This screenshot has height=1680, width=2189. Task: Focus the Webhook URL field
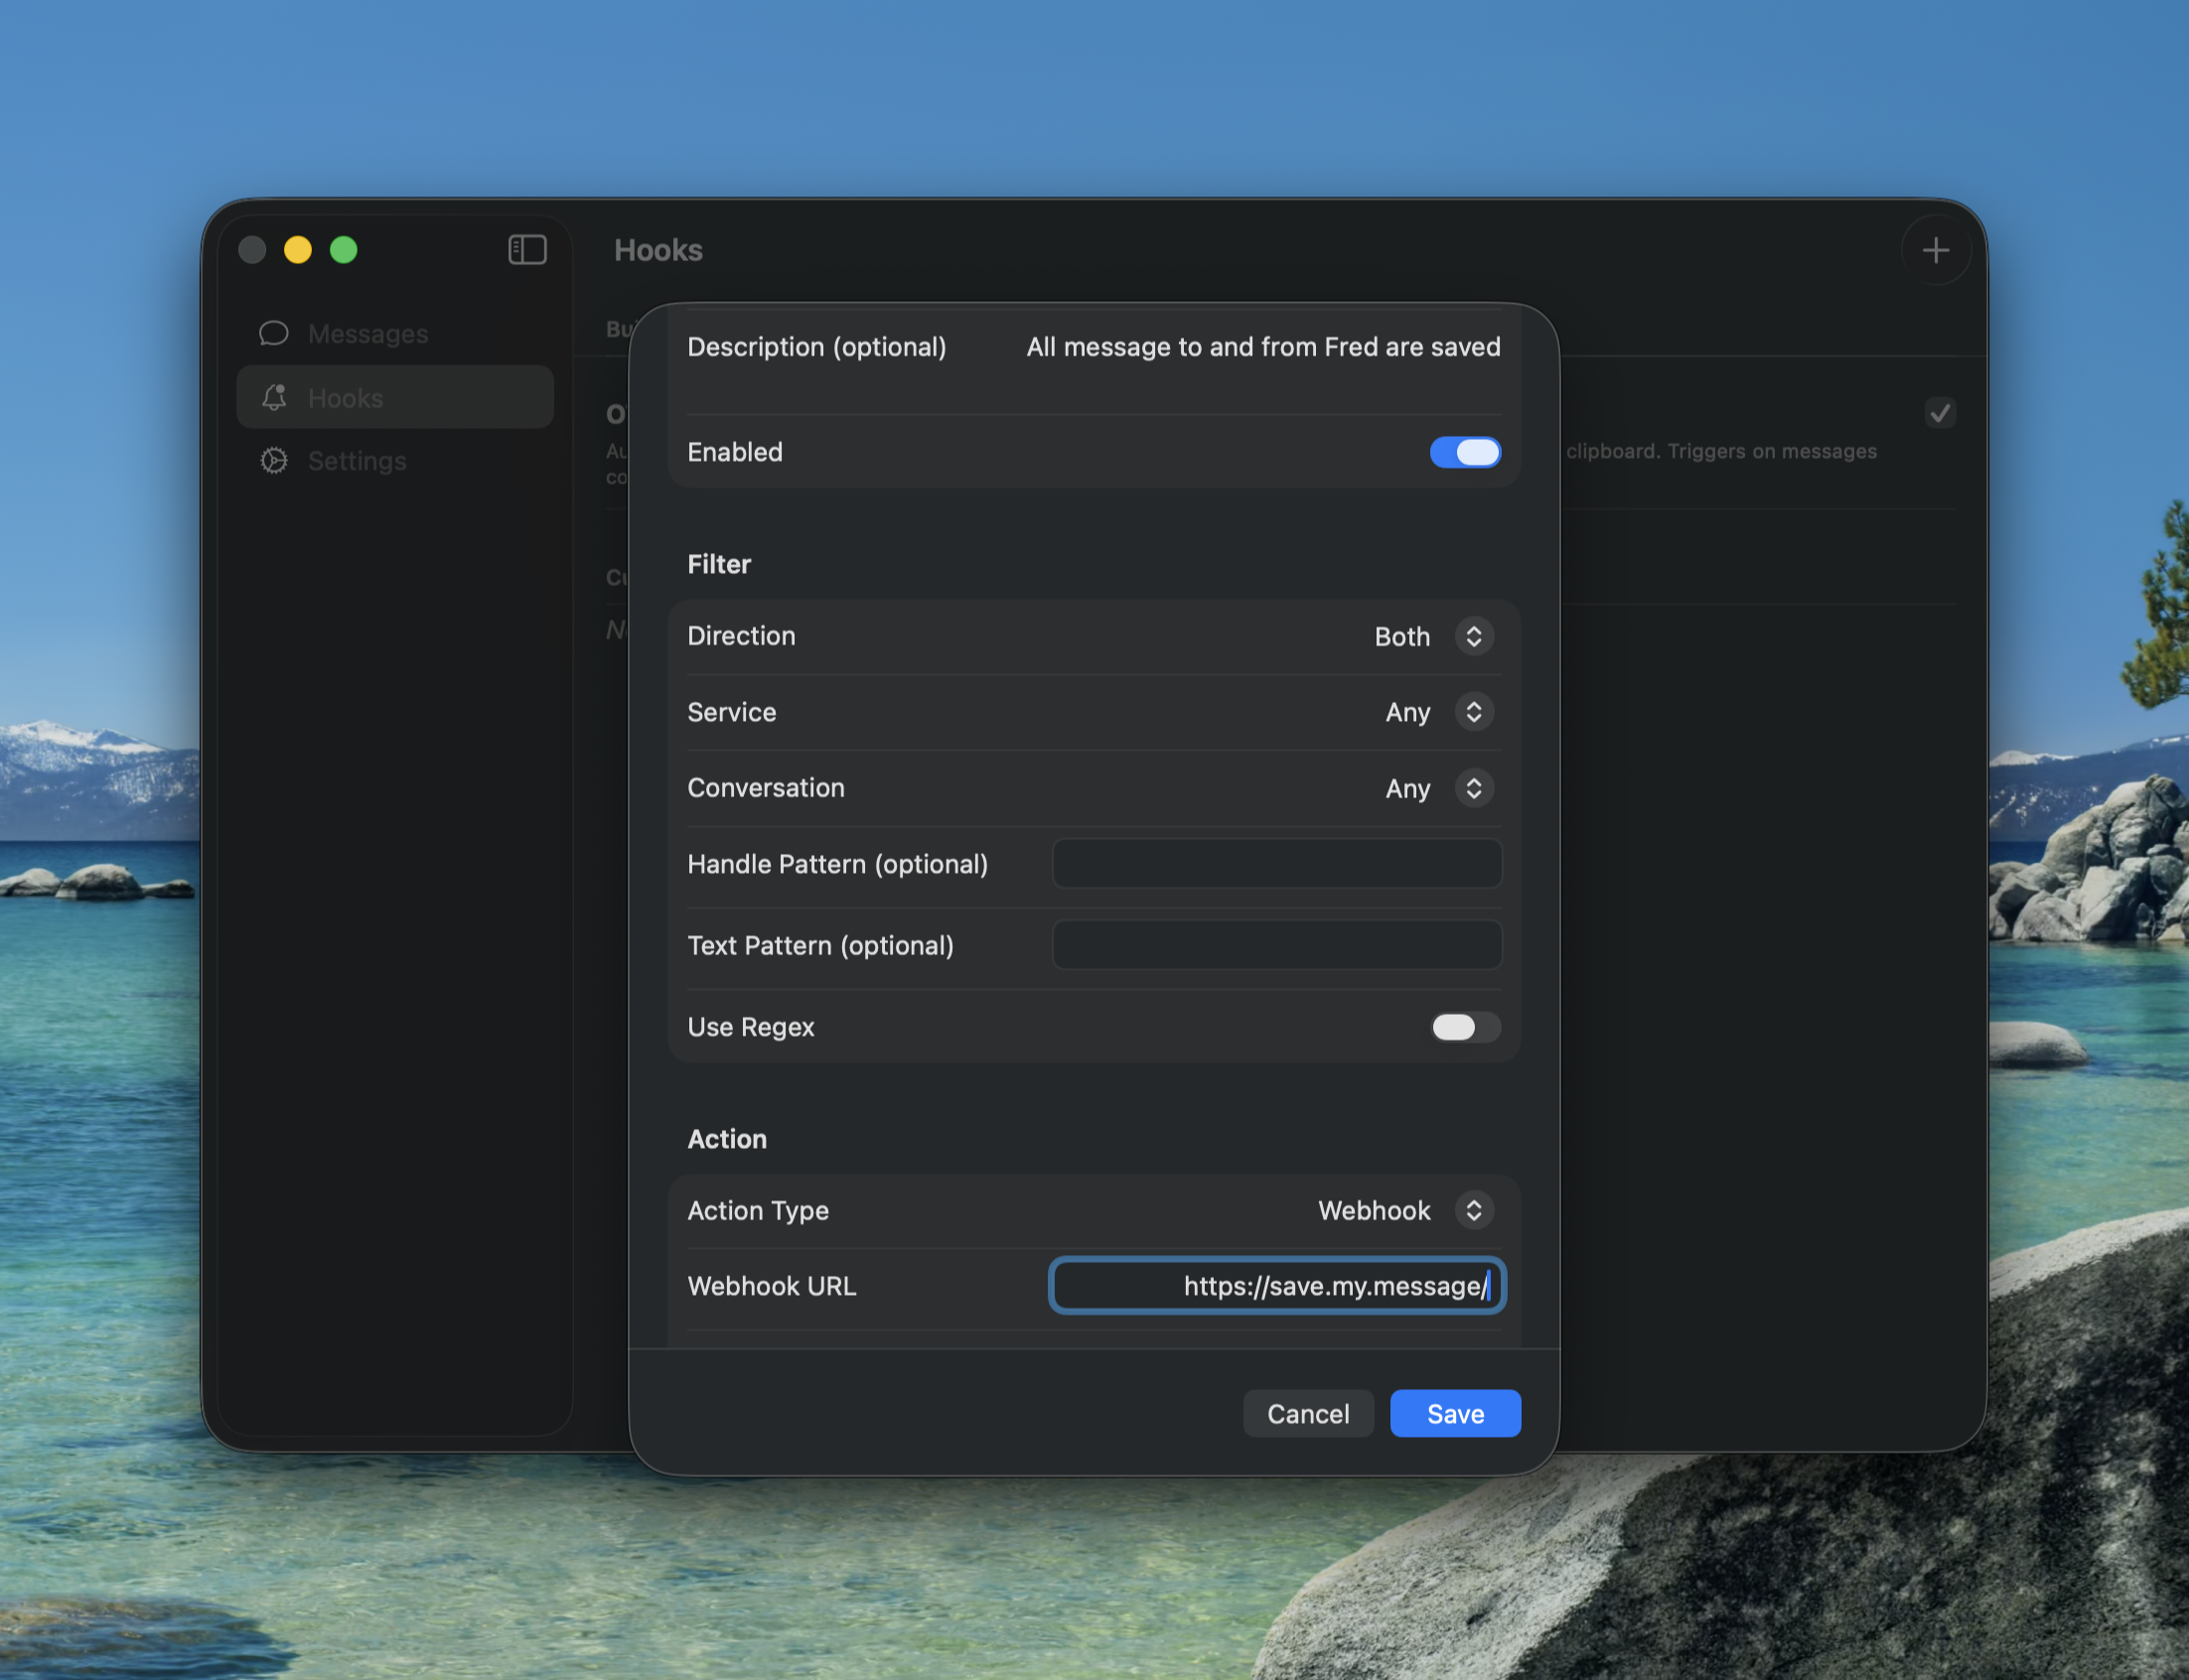tap(1276, 1285)
